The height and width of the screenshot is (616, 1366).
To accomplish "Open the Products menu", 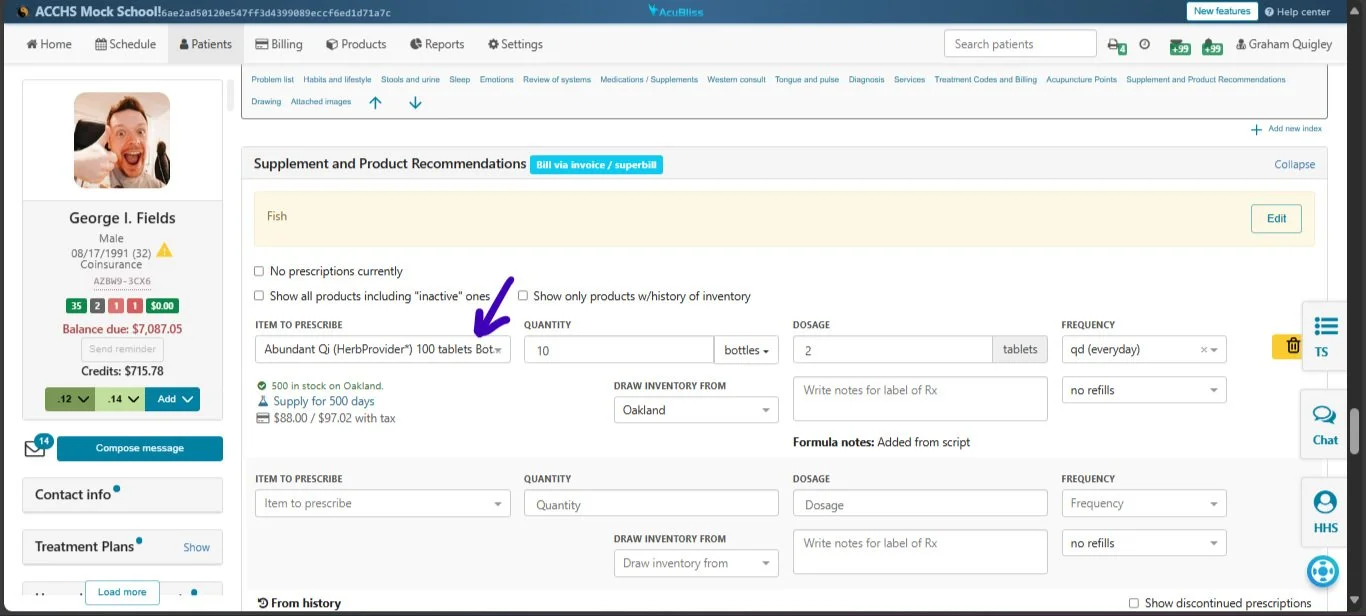I will (355, 44).
